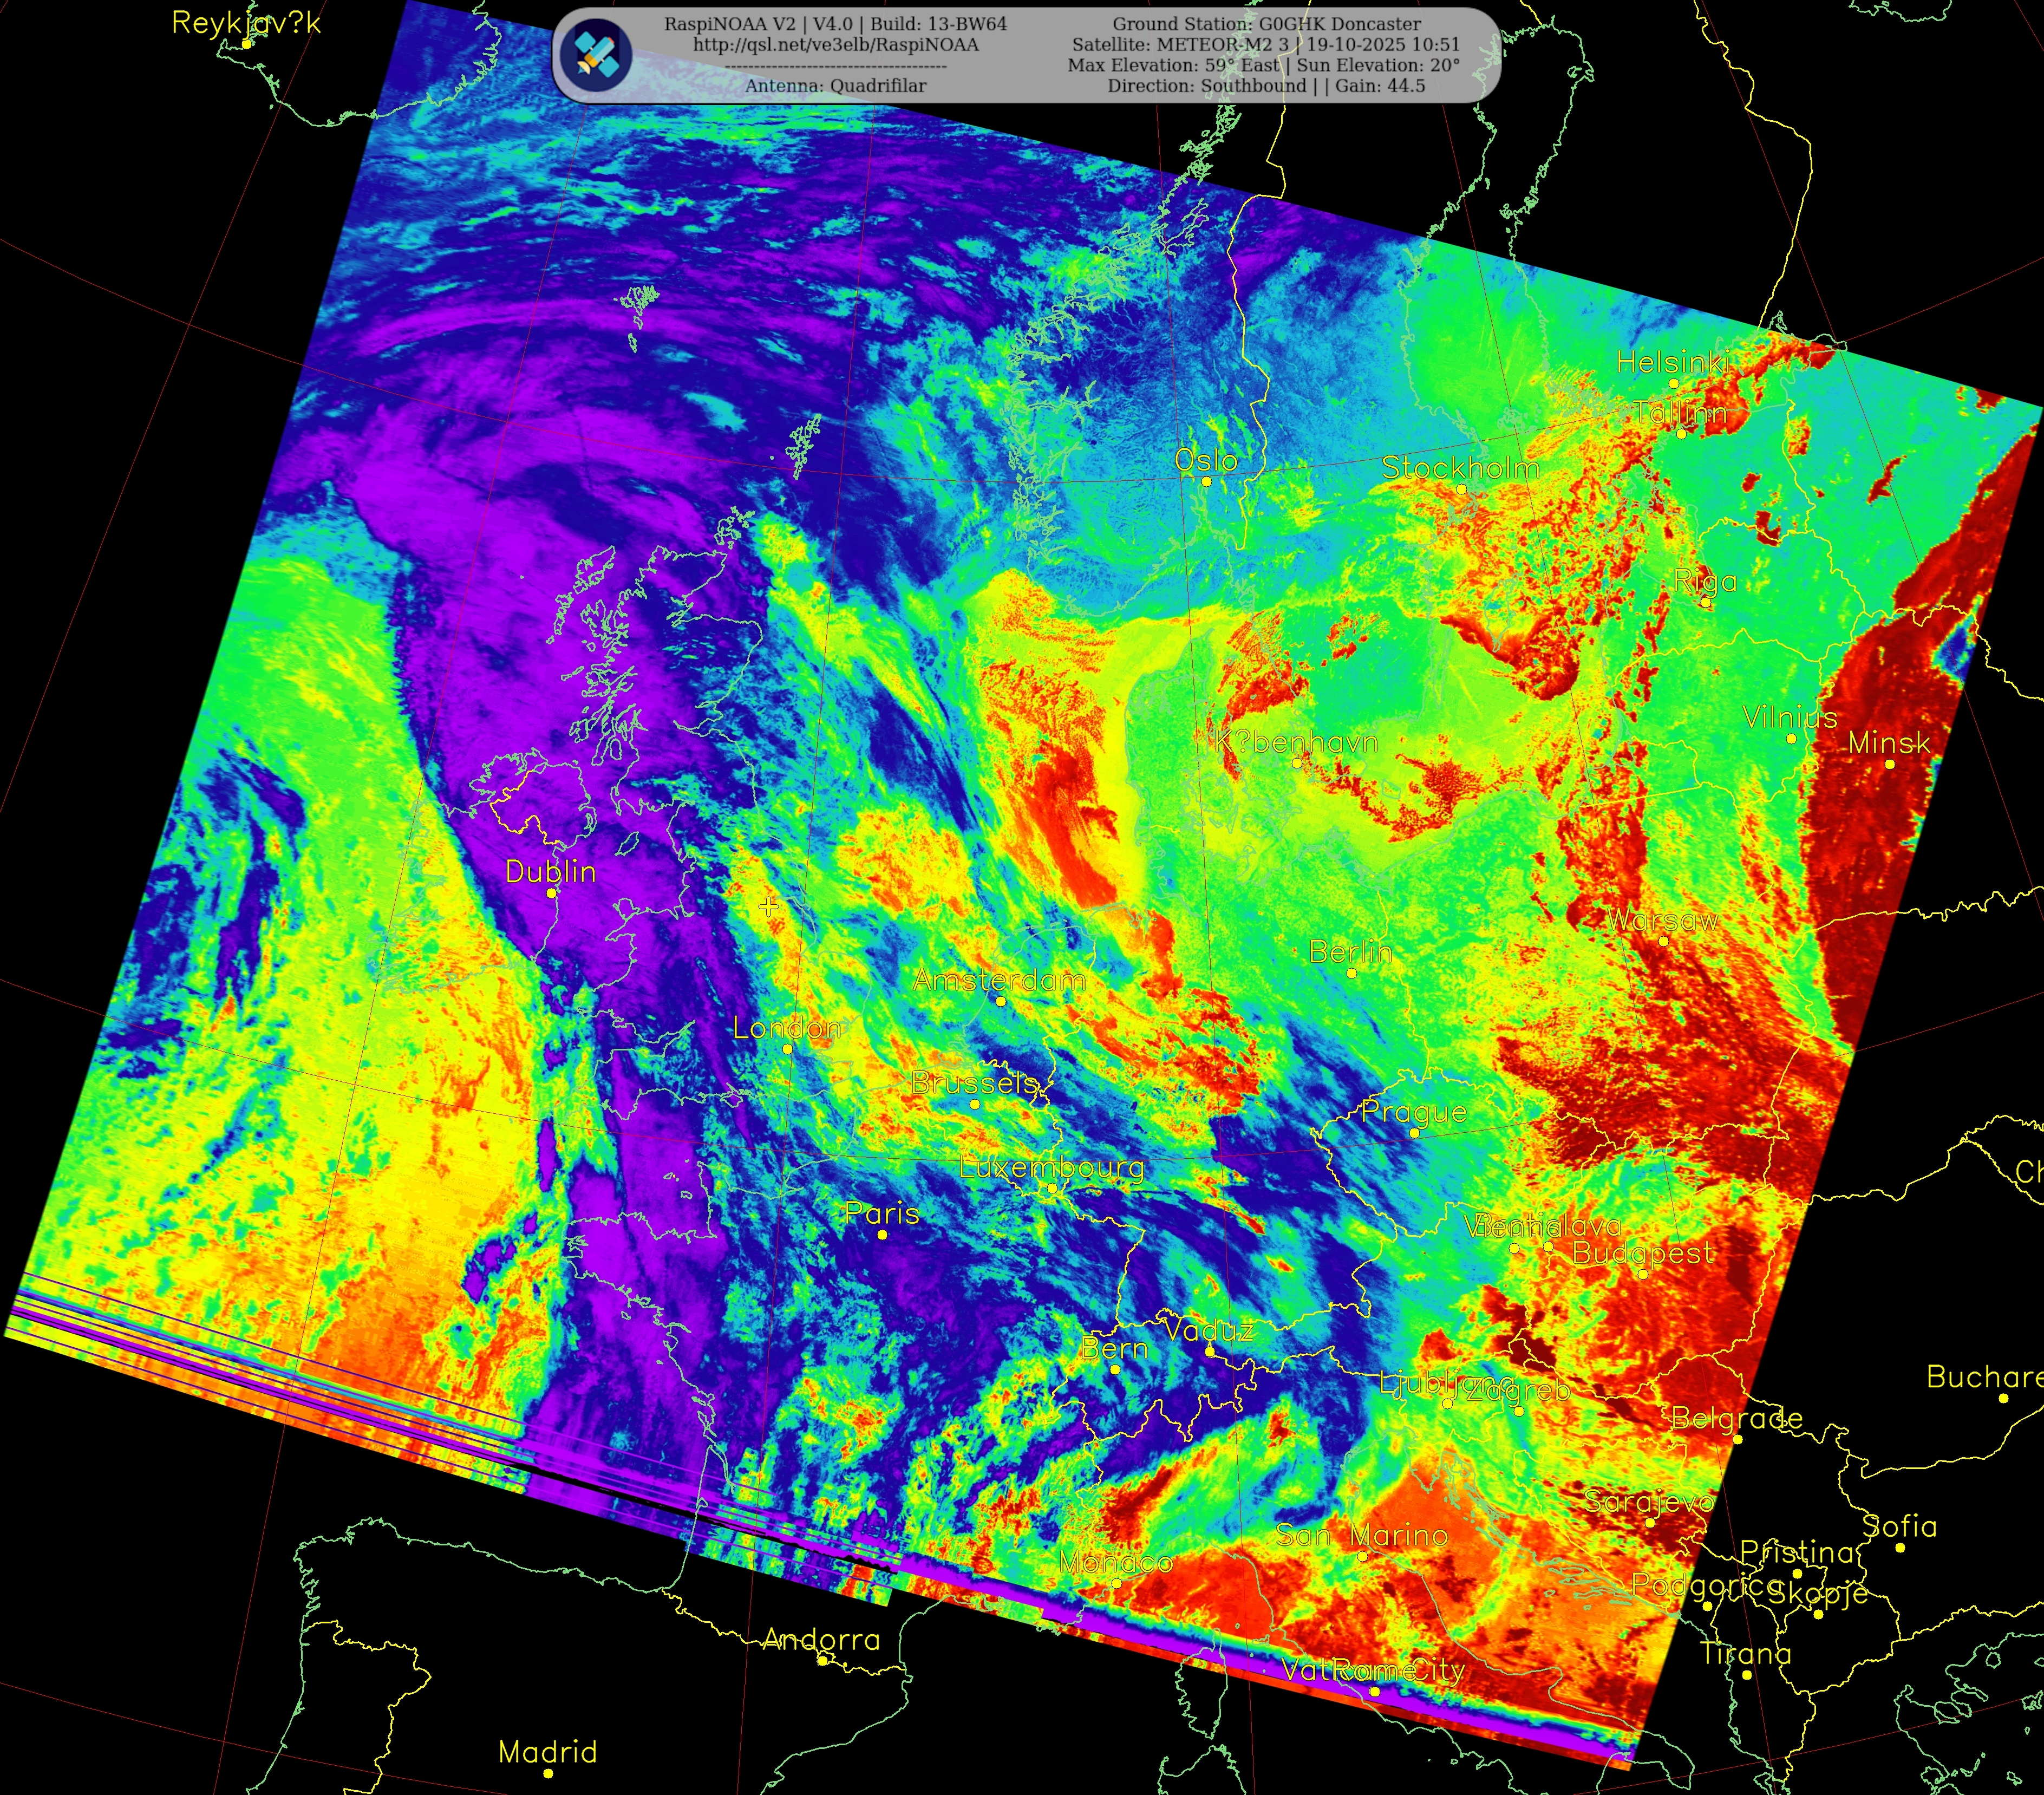Image resolution: width=2044 pixels, height=1795 pixels.
Task: Click the Minsk city label
Action: click(1889, 743)
